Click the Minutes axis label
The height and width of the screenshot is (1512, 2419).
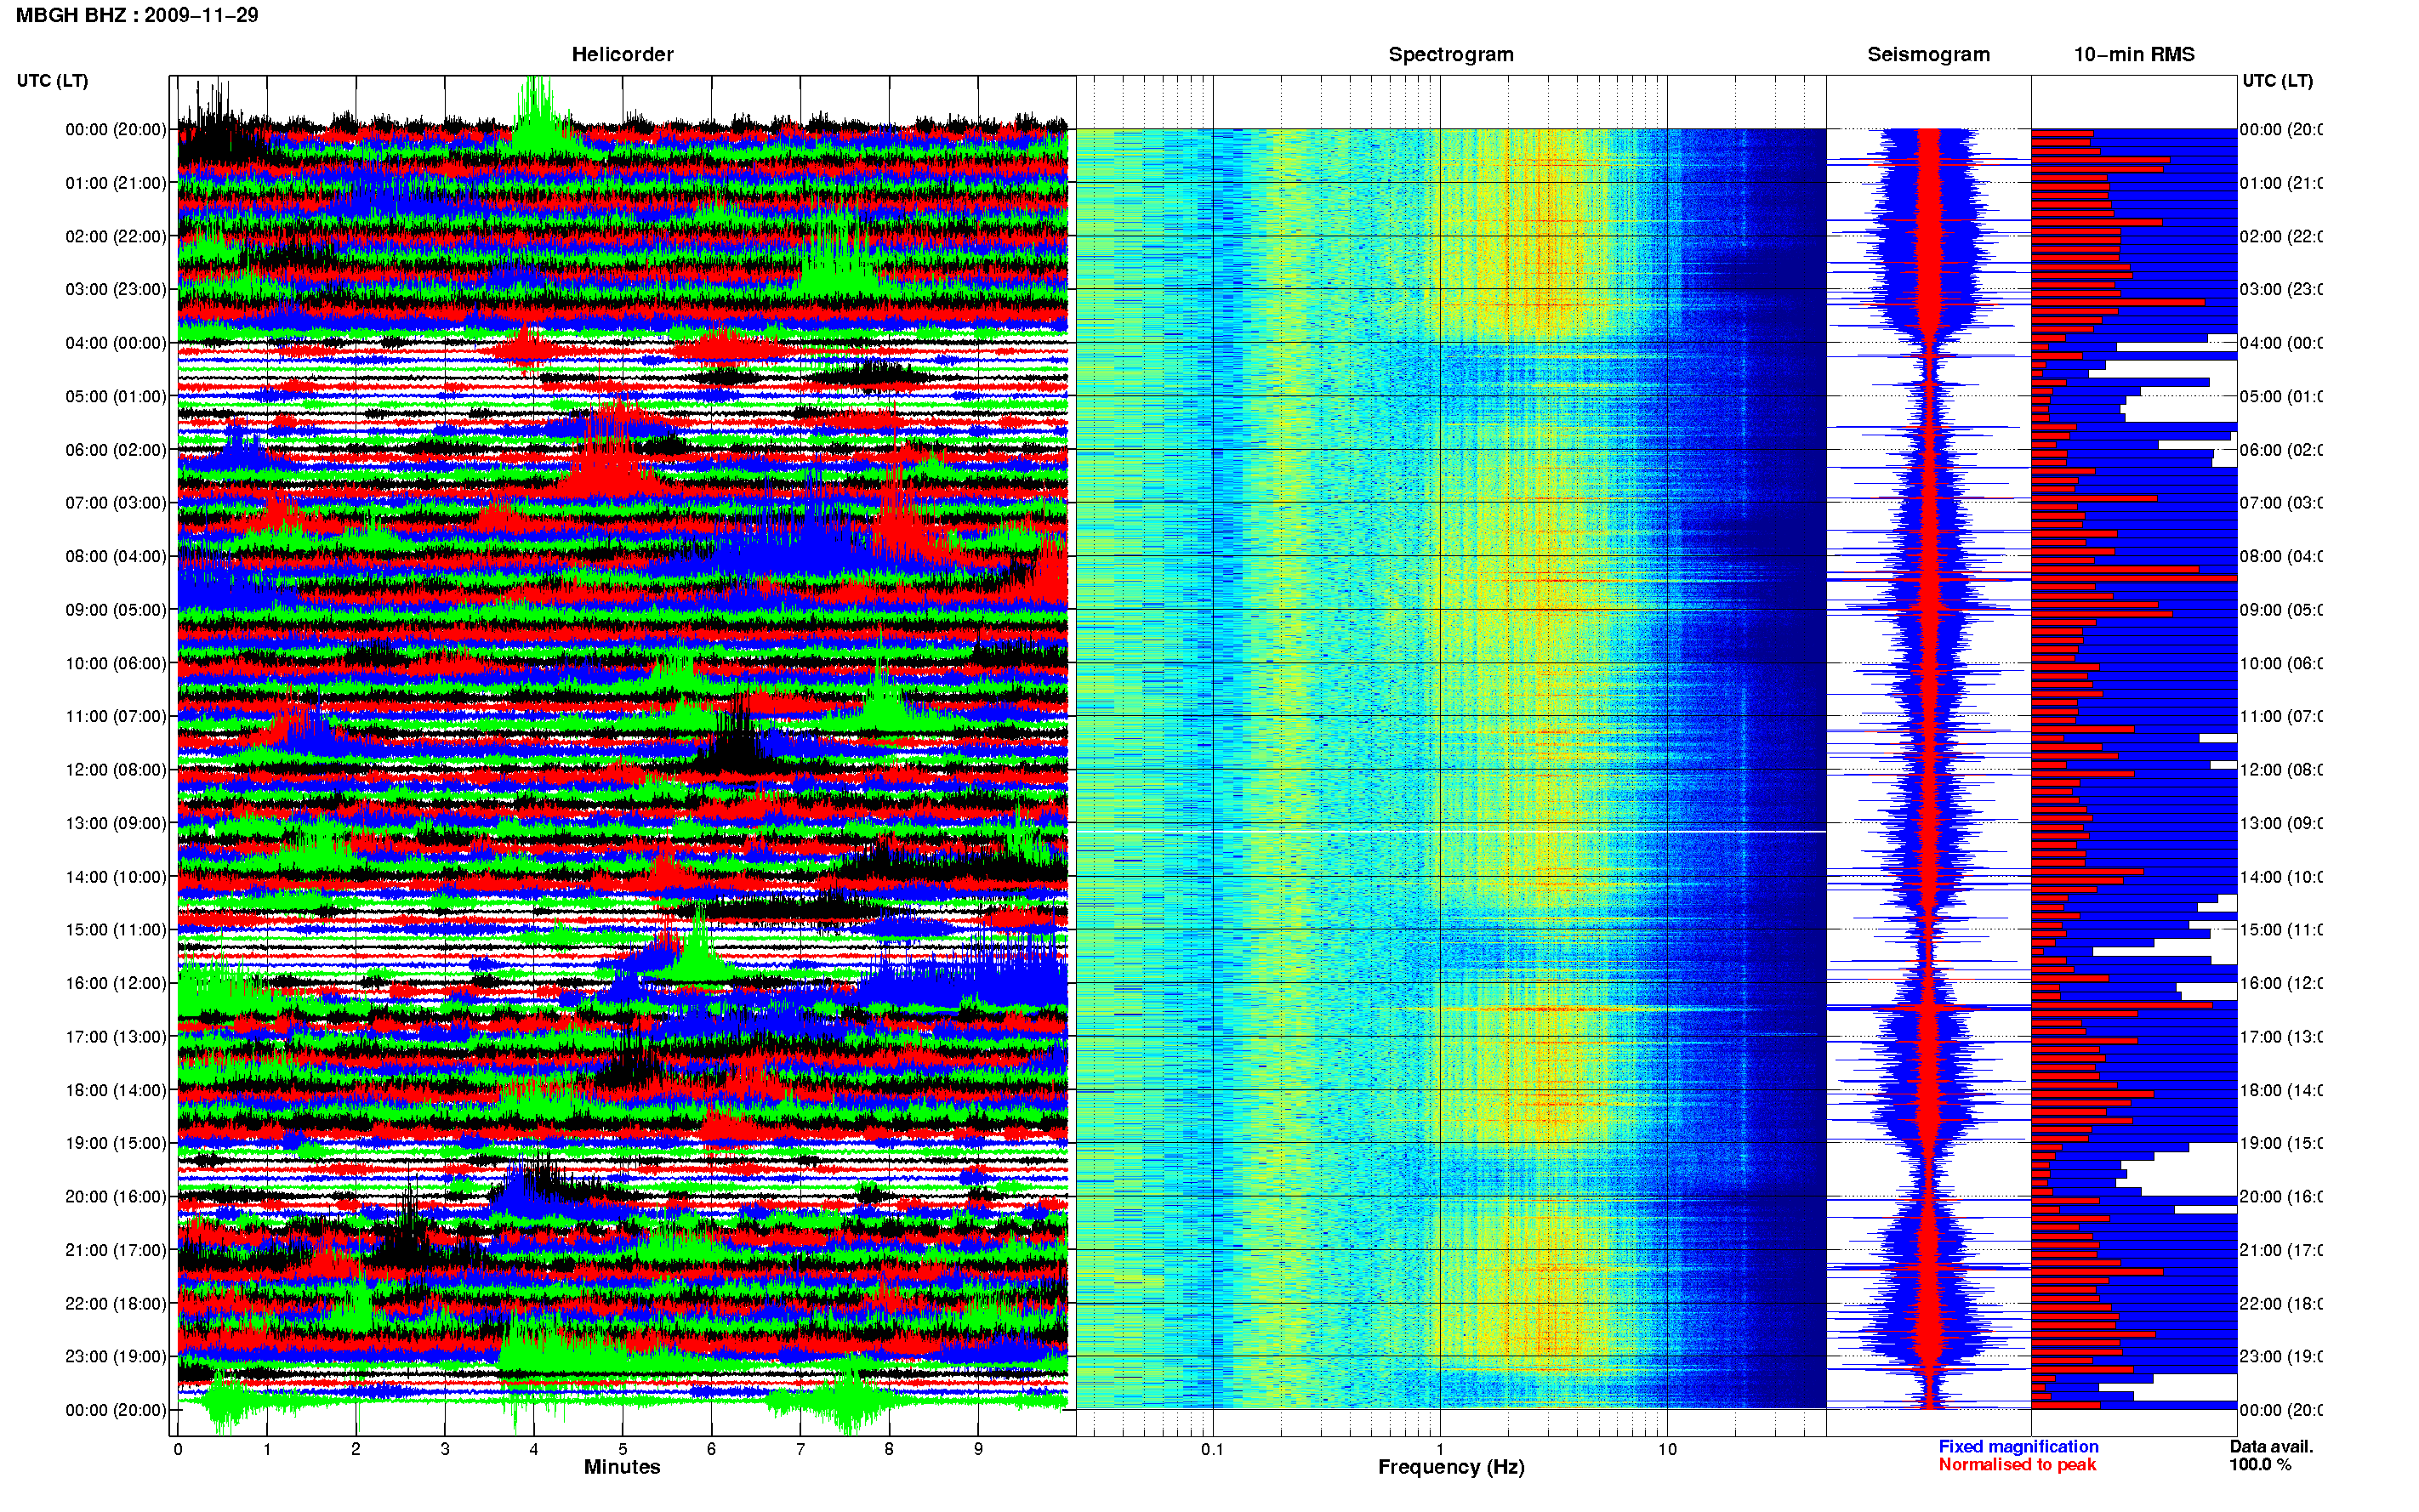(622, 1467)
